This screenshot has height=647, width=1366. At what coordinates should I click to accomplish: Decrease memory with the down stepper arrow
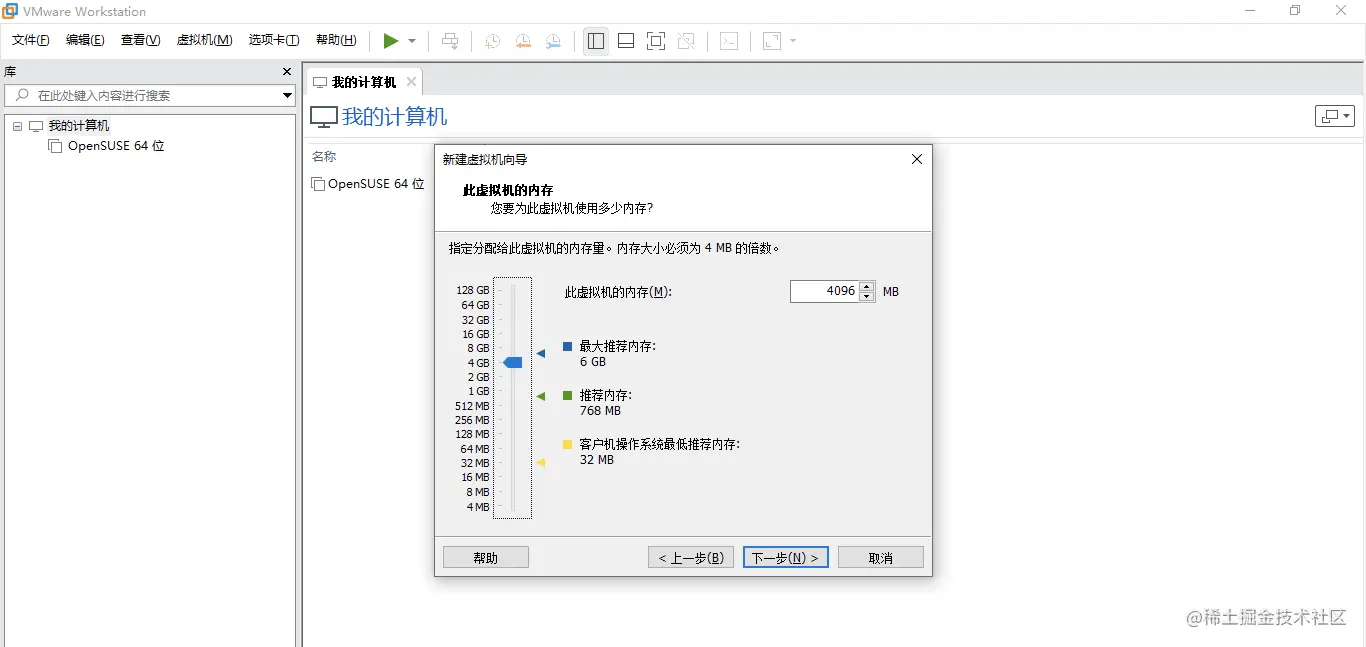click(867, 297)
